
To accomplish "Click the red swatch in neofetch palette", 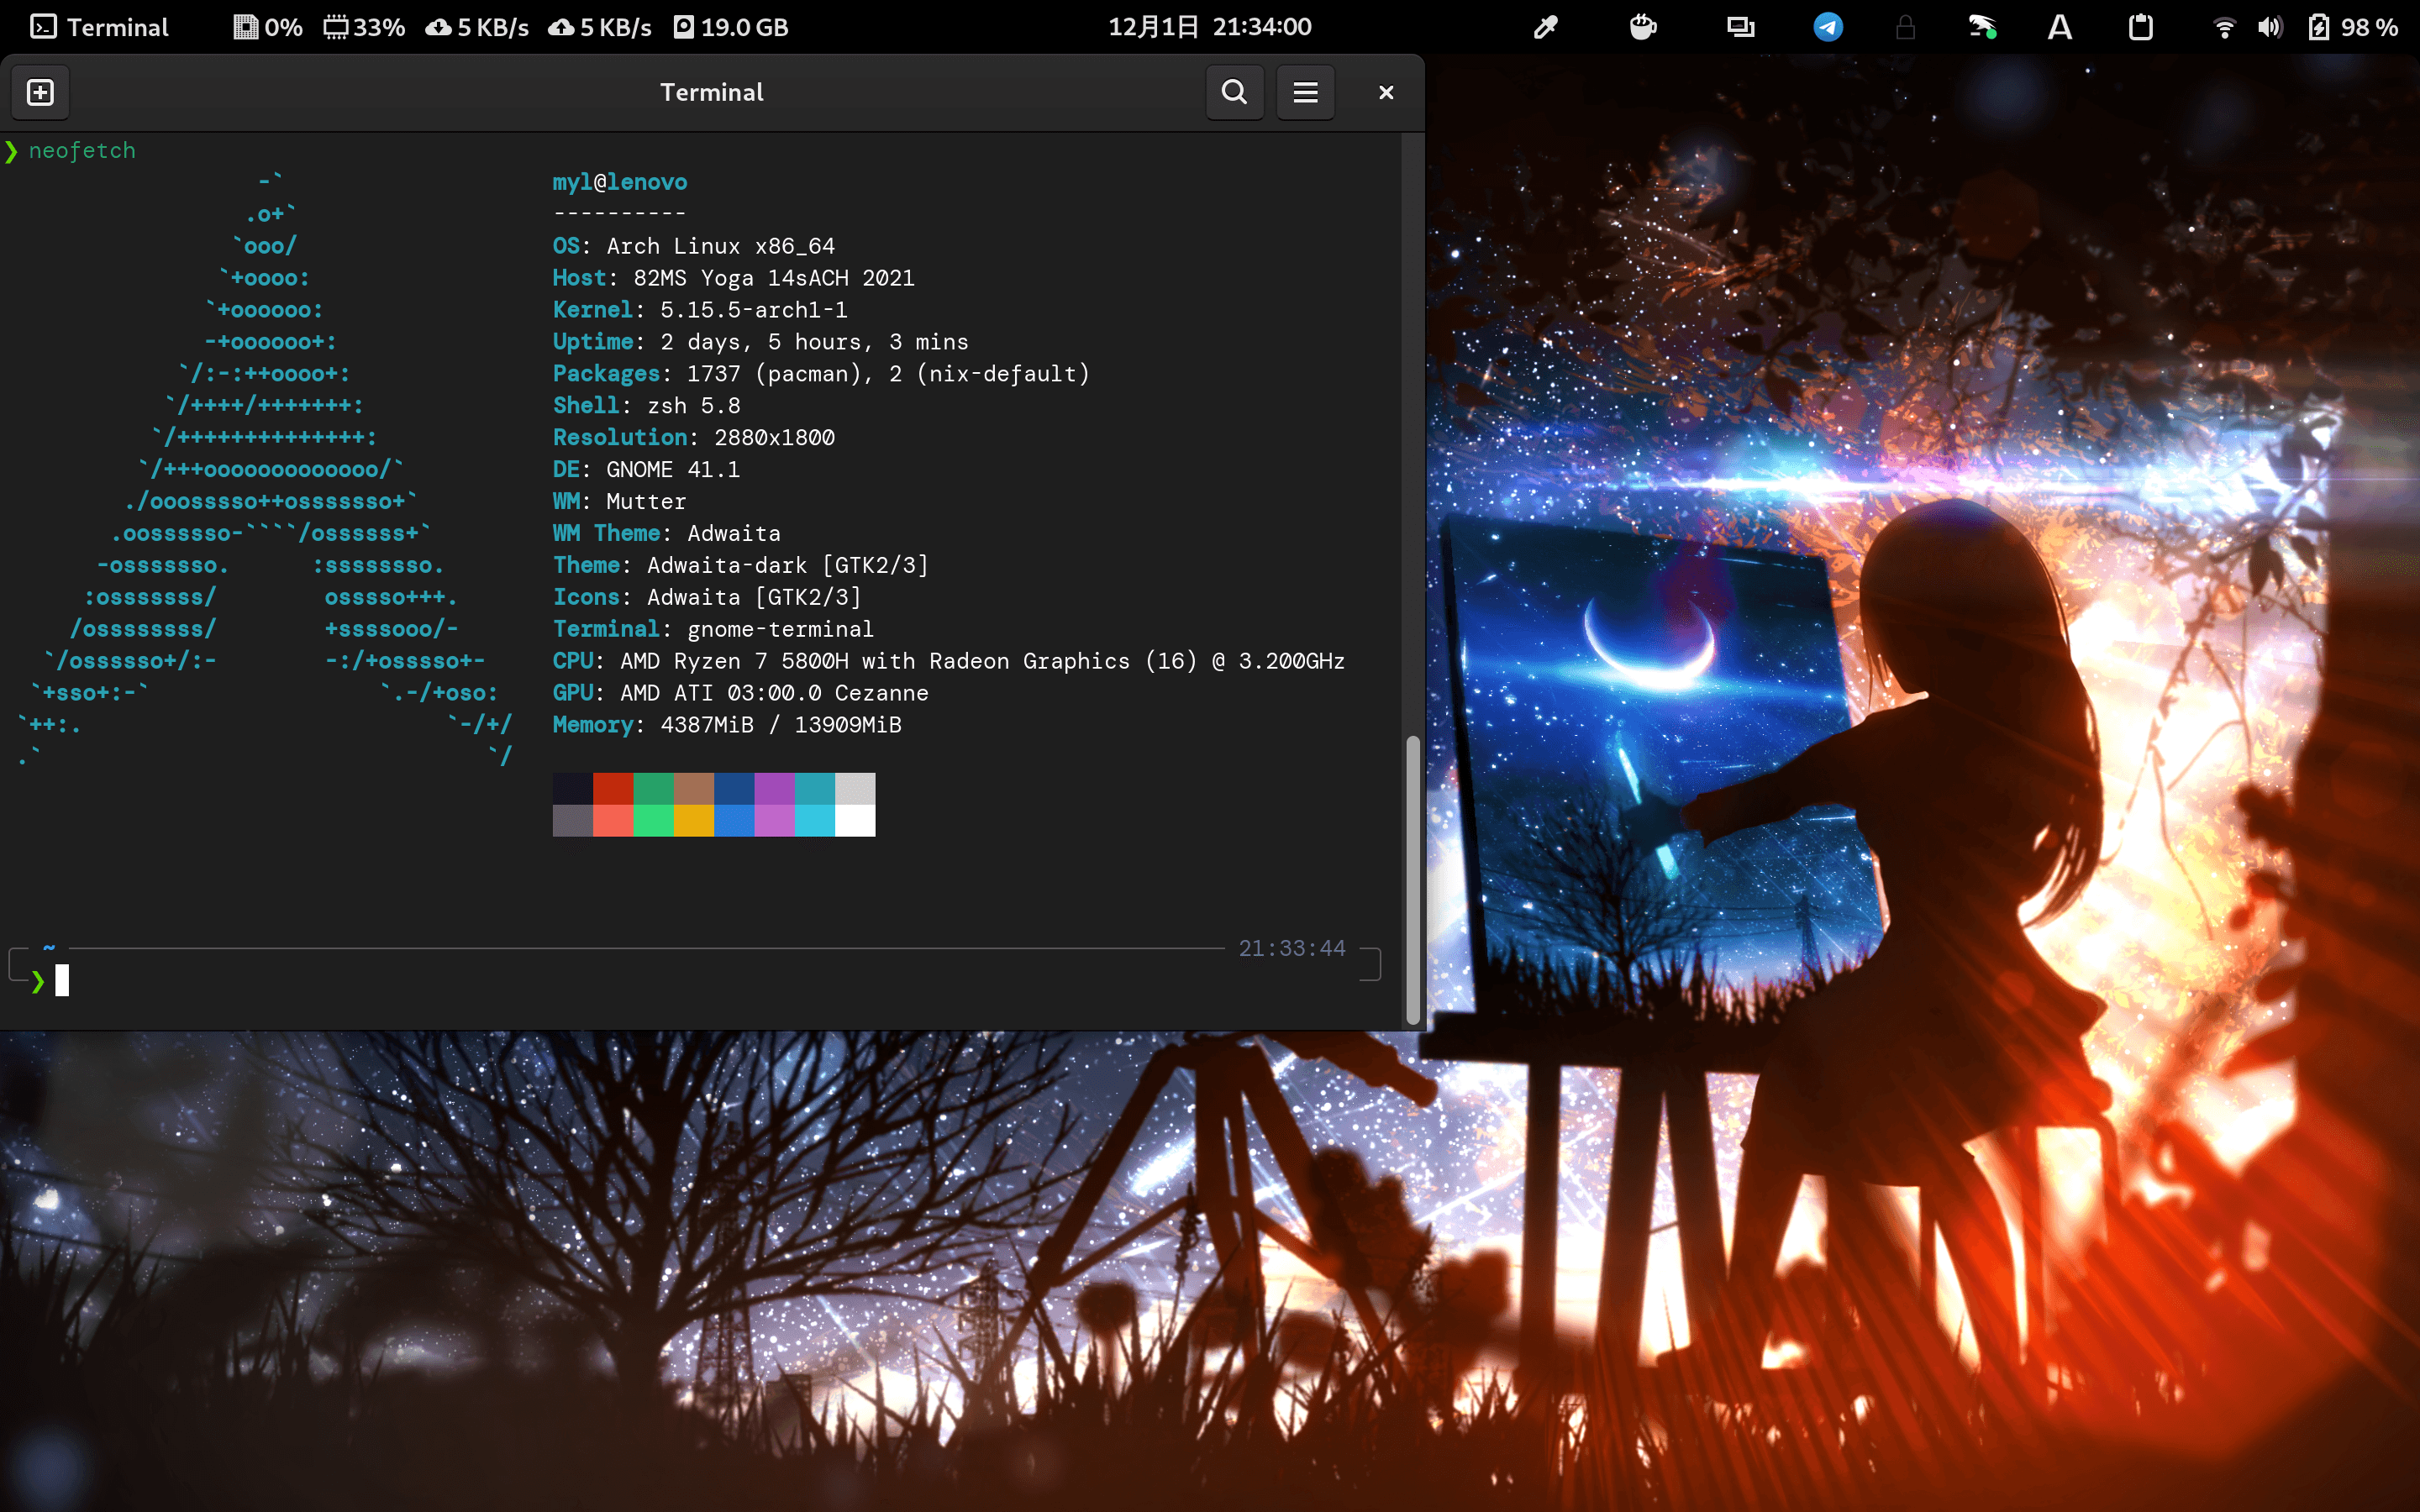I will pyautogui.click(x=613, y=788).
